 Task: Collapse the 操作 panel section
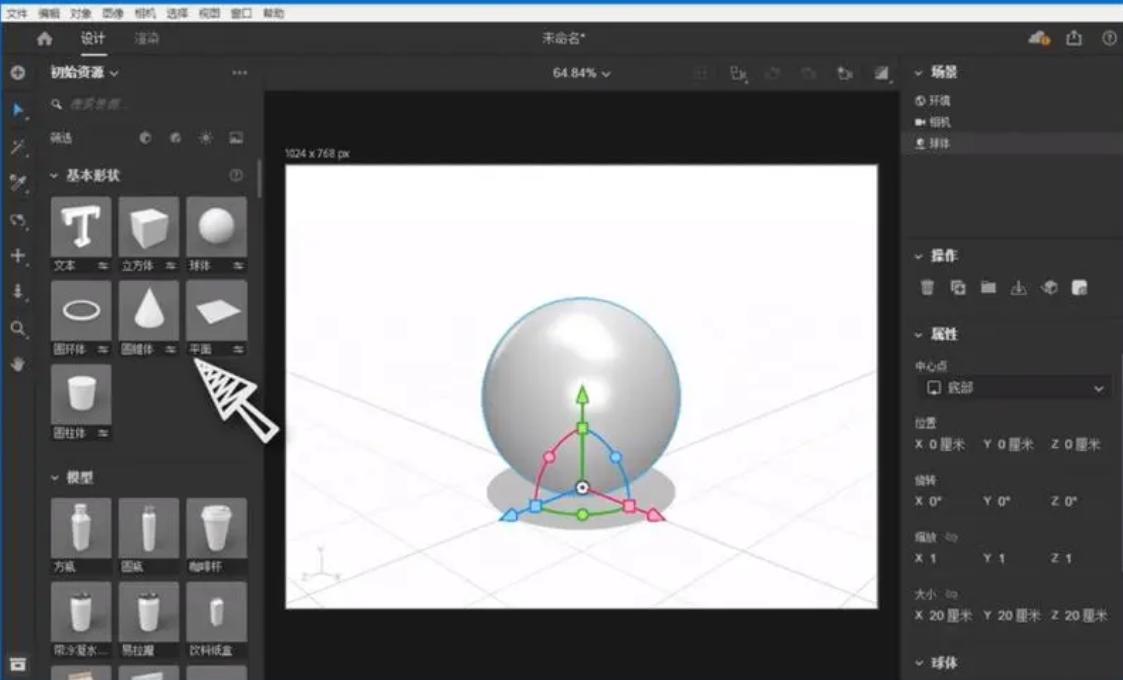tap(919, 256)
